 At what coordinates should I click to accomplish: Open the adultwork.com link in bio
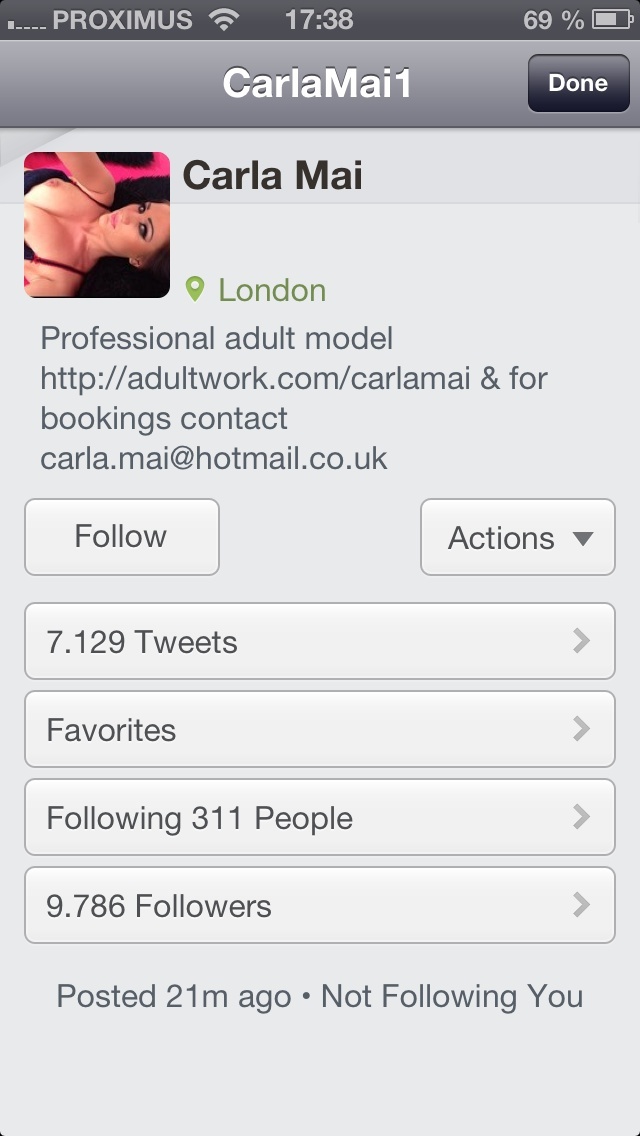click(255, 378)
